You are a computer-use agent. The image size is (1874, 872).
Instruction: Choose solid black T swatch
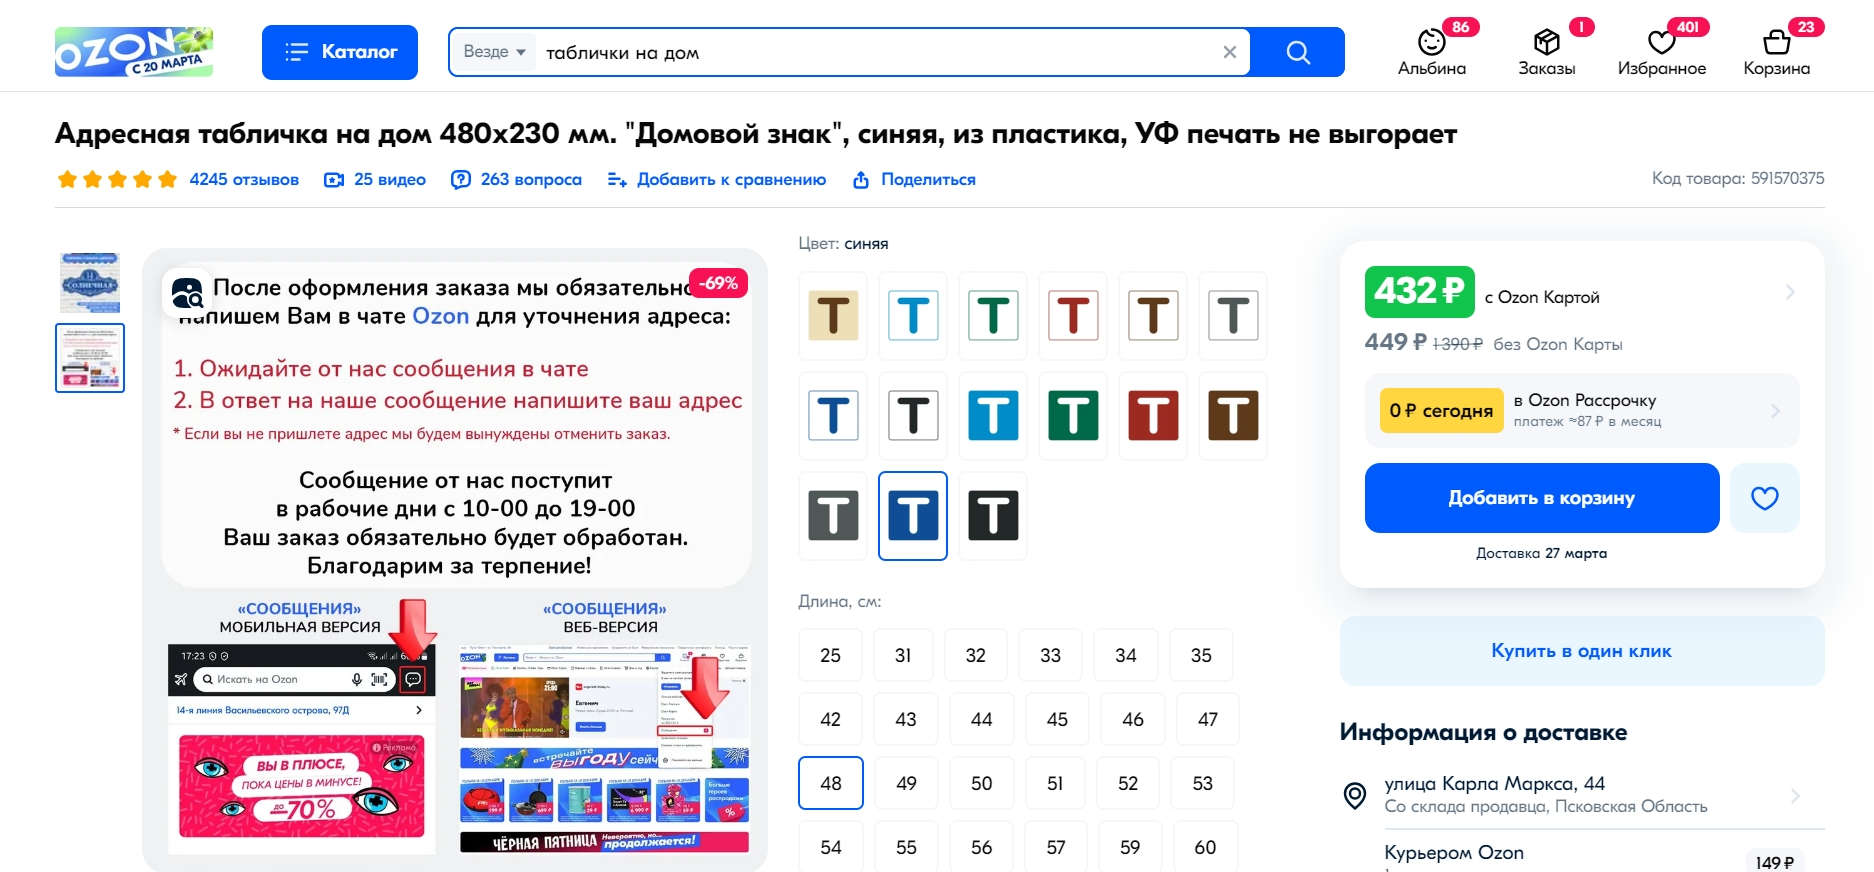coord(993,516)
